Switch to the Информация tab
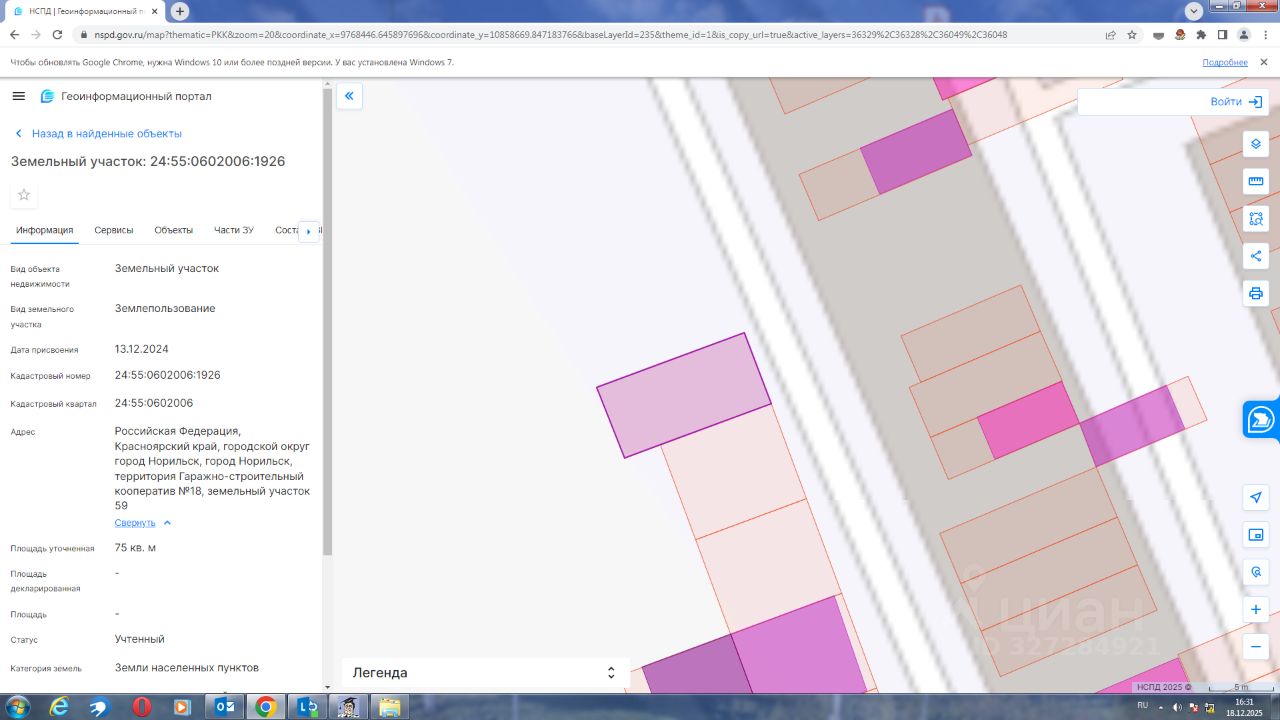 [44, 230]
